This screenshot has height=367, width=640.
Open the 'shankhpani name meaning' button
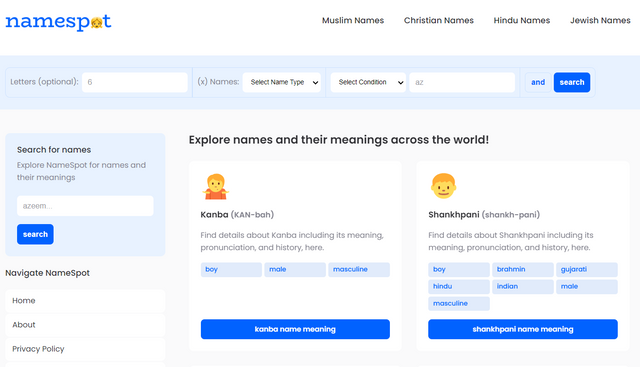click(523, 329)
